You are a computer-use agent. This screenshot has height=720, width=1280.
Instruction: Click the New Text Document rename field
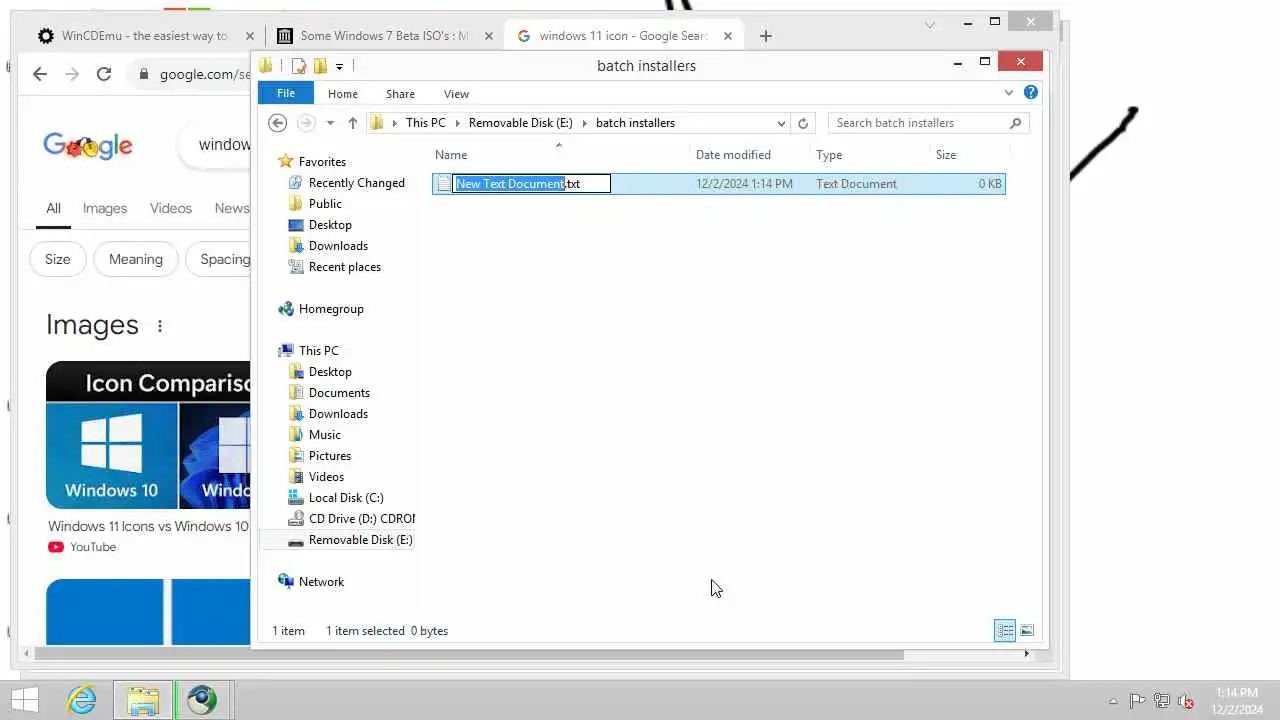click(532, 184)
